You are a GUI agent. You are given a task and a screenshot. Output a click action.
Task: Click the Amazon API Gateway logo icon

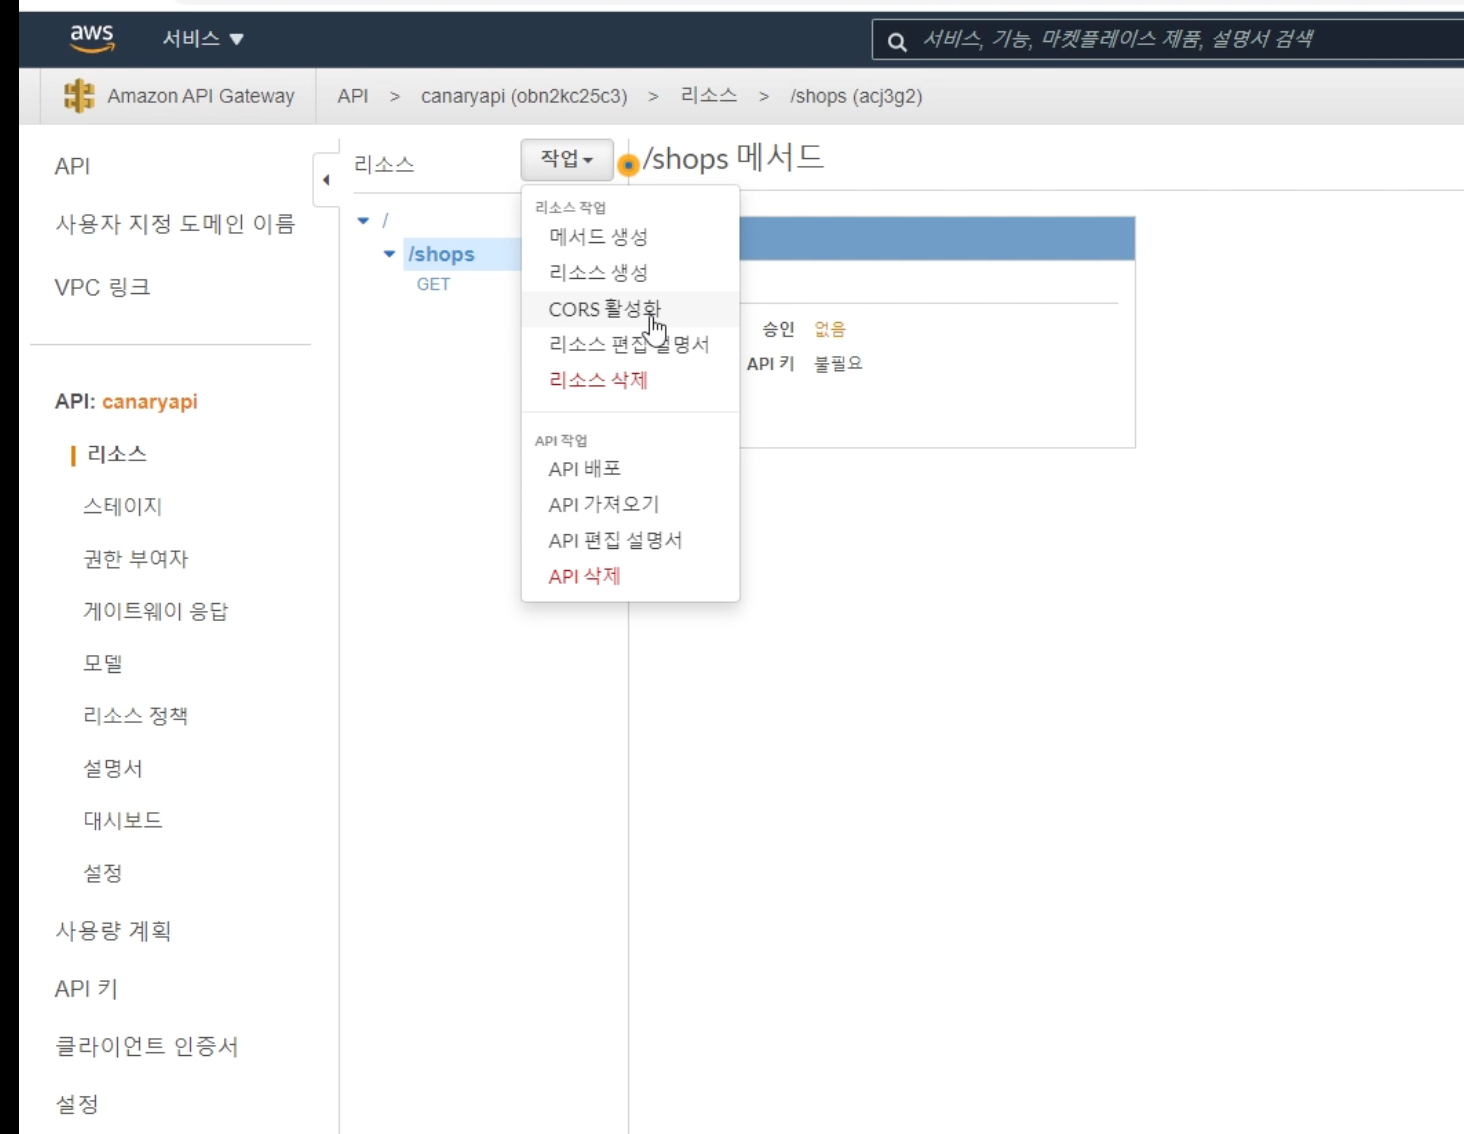79,96
